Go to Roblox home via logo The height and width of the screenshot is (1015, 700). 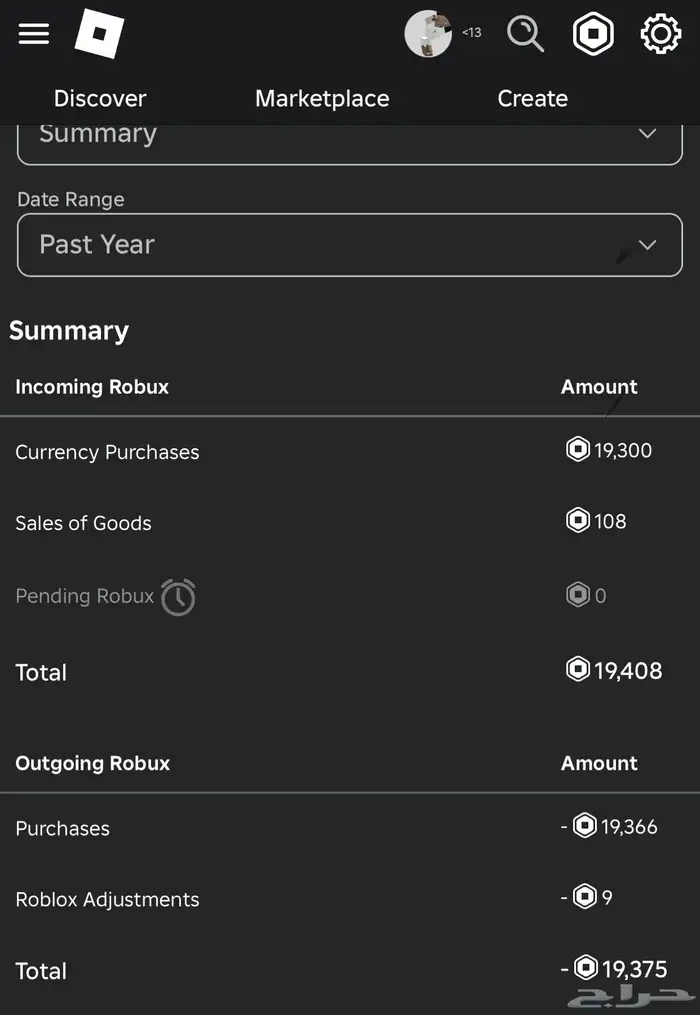pos(99,33)
